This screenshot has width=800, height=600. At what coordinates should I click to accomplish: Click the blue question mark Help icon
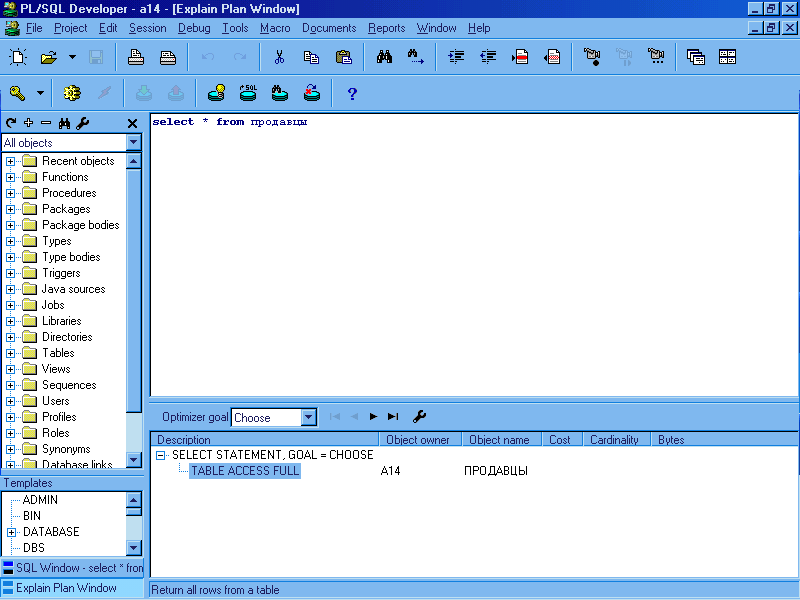pyautogui.click(x=352, y=94)
